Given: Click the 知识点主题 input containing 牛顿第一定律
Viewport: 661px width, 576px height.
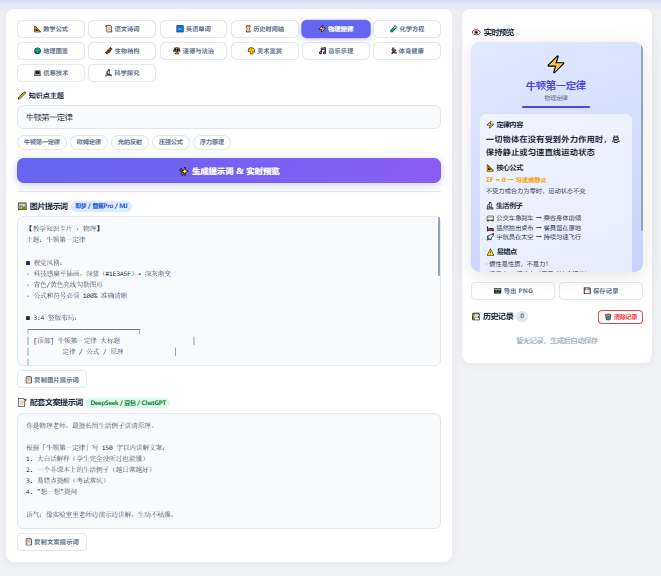Looking at the screenshot, I should [x=229, y=117].
